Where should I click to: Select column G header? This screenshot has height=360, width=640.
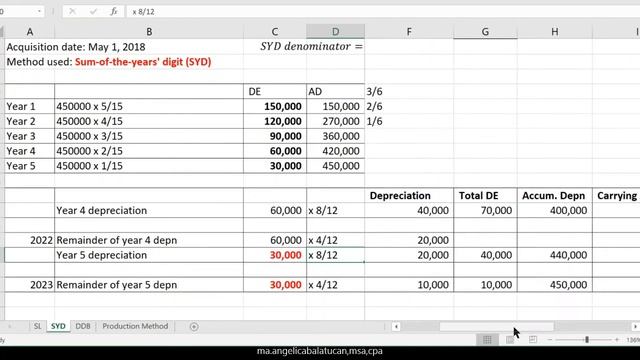pos(485,31)
